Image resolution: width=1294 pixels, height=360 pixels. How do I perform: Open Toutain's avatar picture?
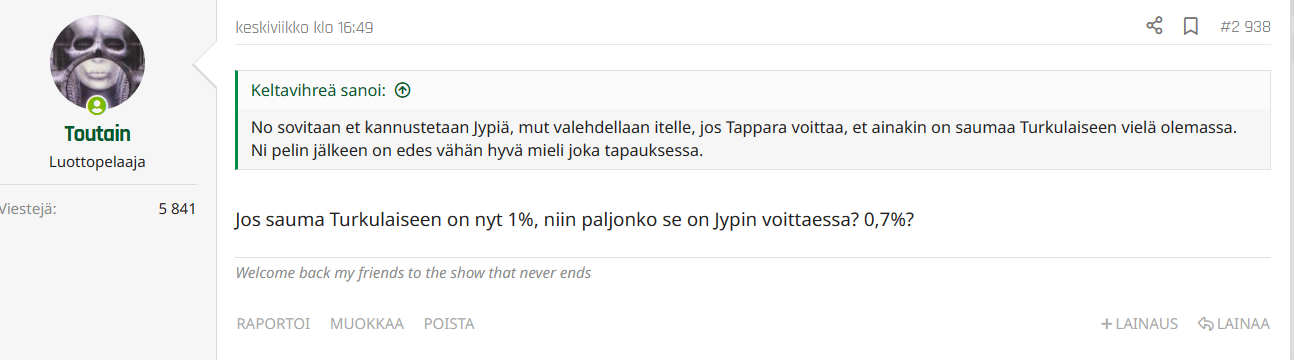(x=97, y=64)
